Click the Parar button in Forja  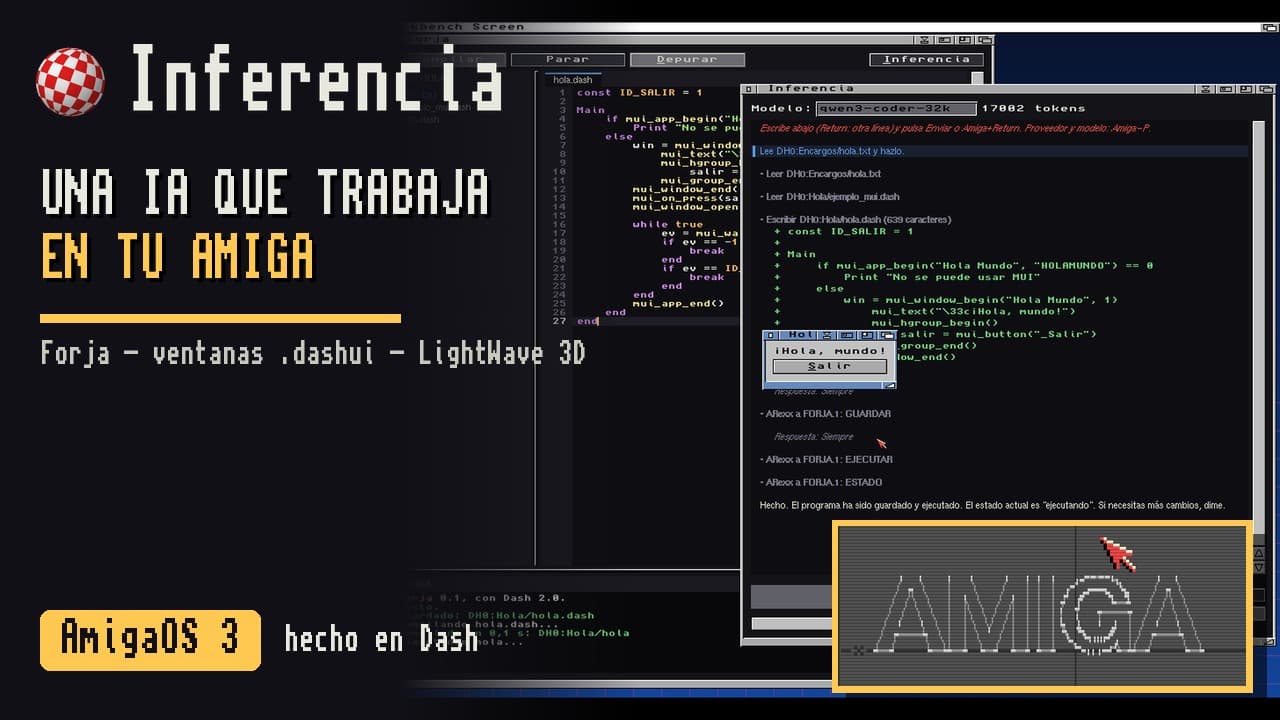click(567, 60)
